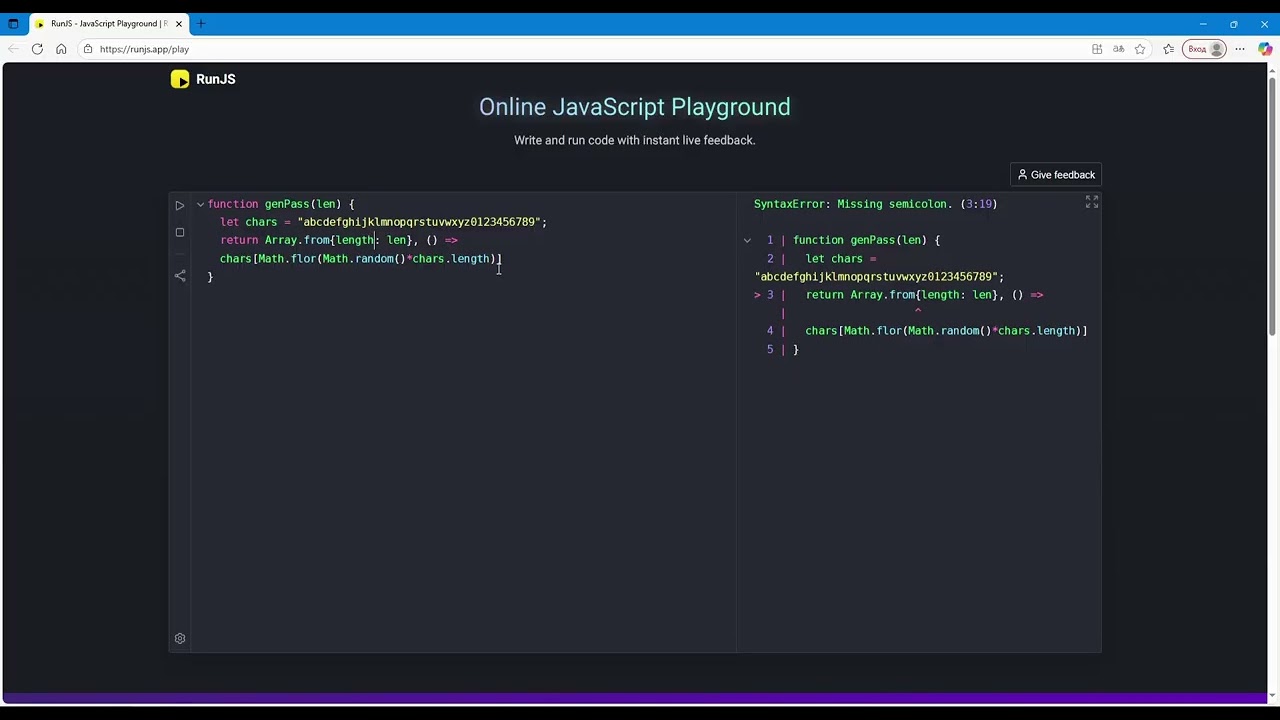The height and width of the screenshot is (720, 1280).
Task: Click the "chars[Math.flor" line in editor
Action: pyautogui.click(x=360, y=259)
